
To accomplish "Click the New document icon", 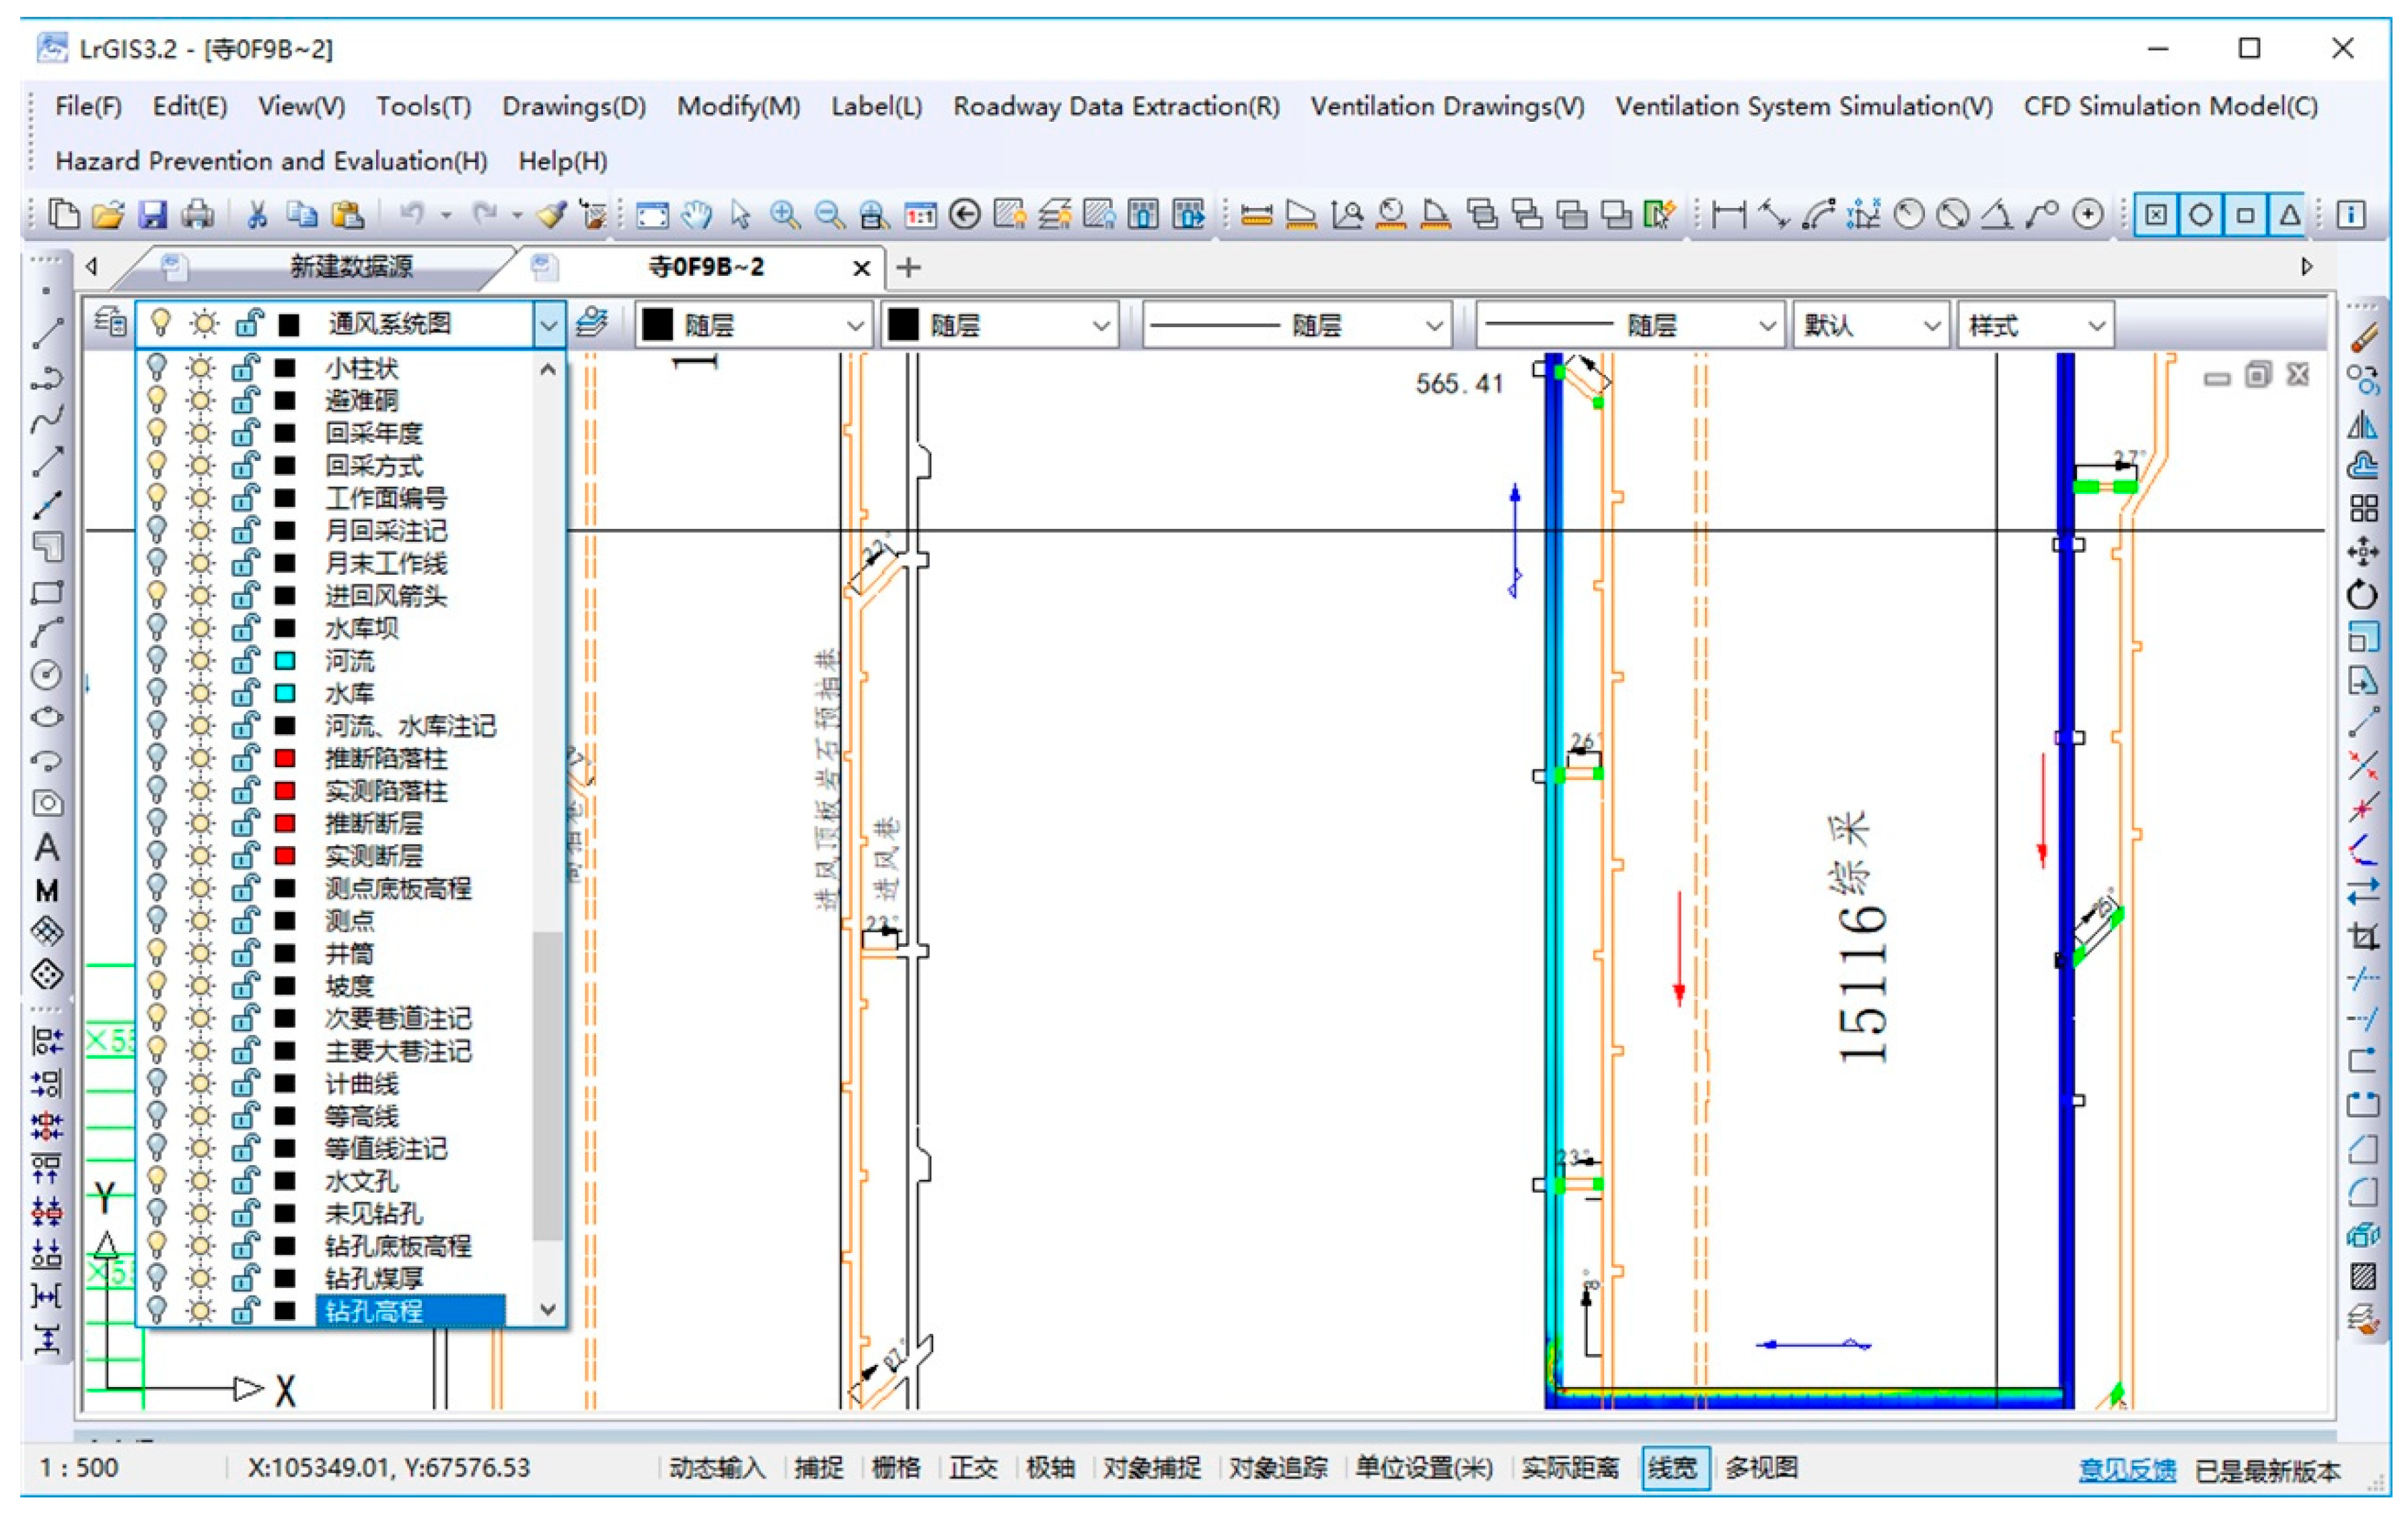I will point(65,214).
